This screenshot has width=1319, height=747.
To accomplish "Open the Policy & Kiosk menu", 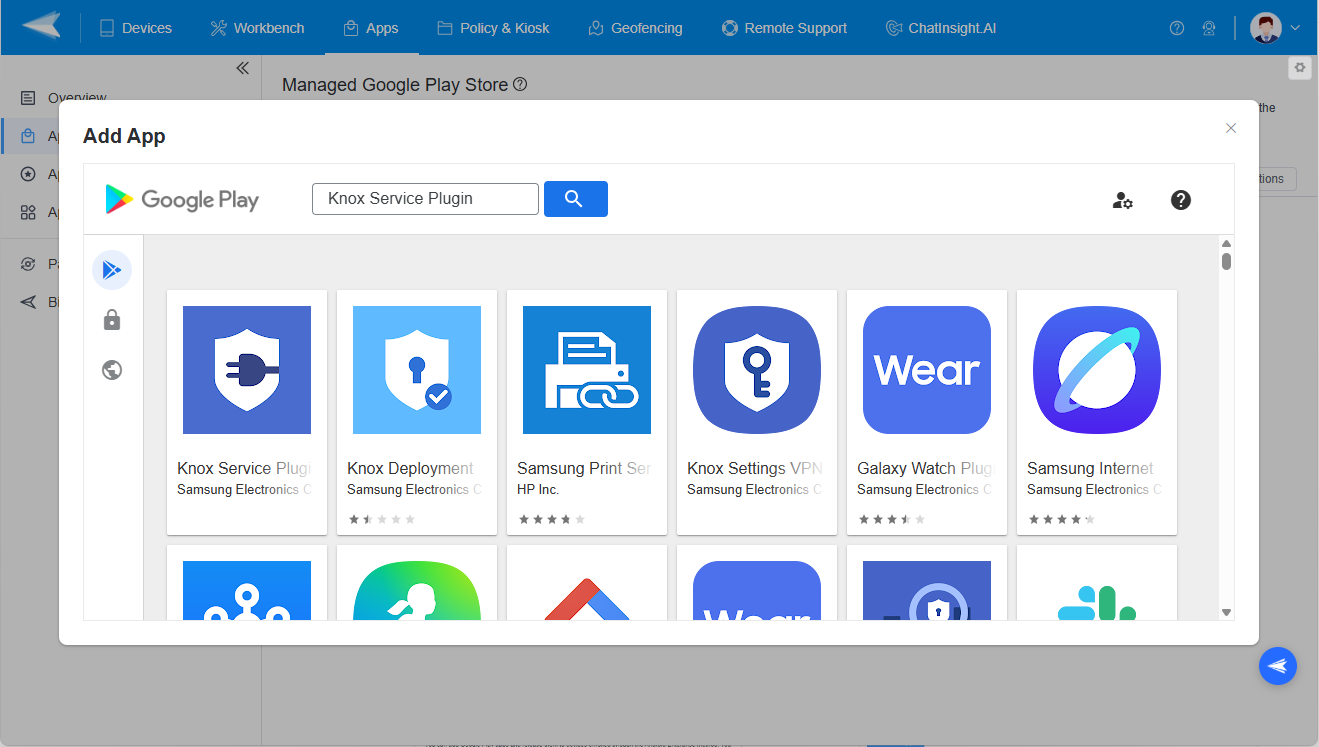I will (493, 27).
